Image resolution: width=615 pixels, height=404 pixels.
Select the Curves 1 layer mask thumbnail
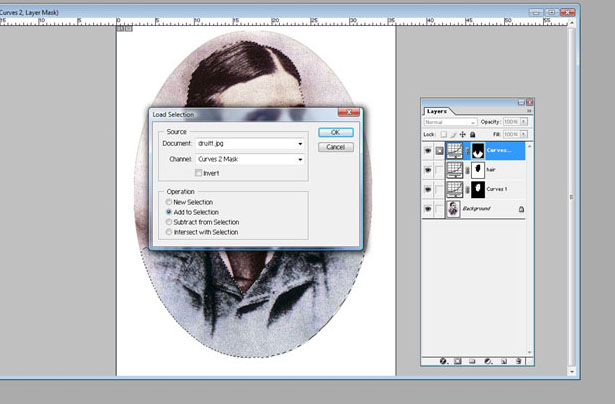[x=477, y=189]
